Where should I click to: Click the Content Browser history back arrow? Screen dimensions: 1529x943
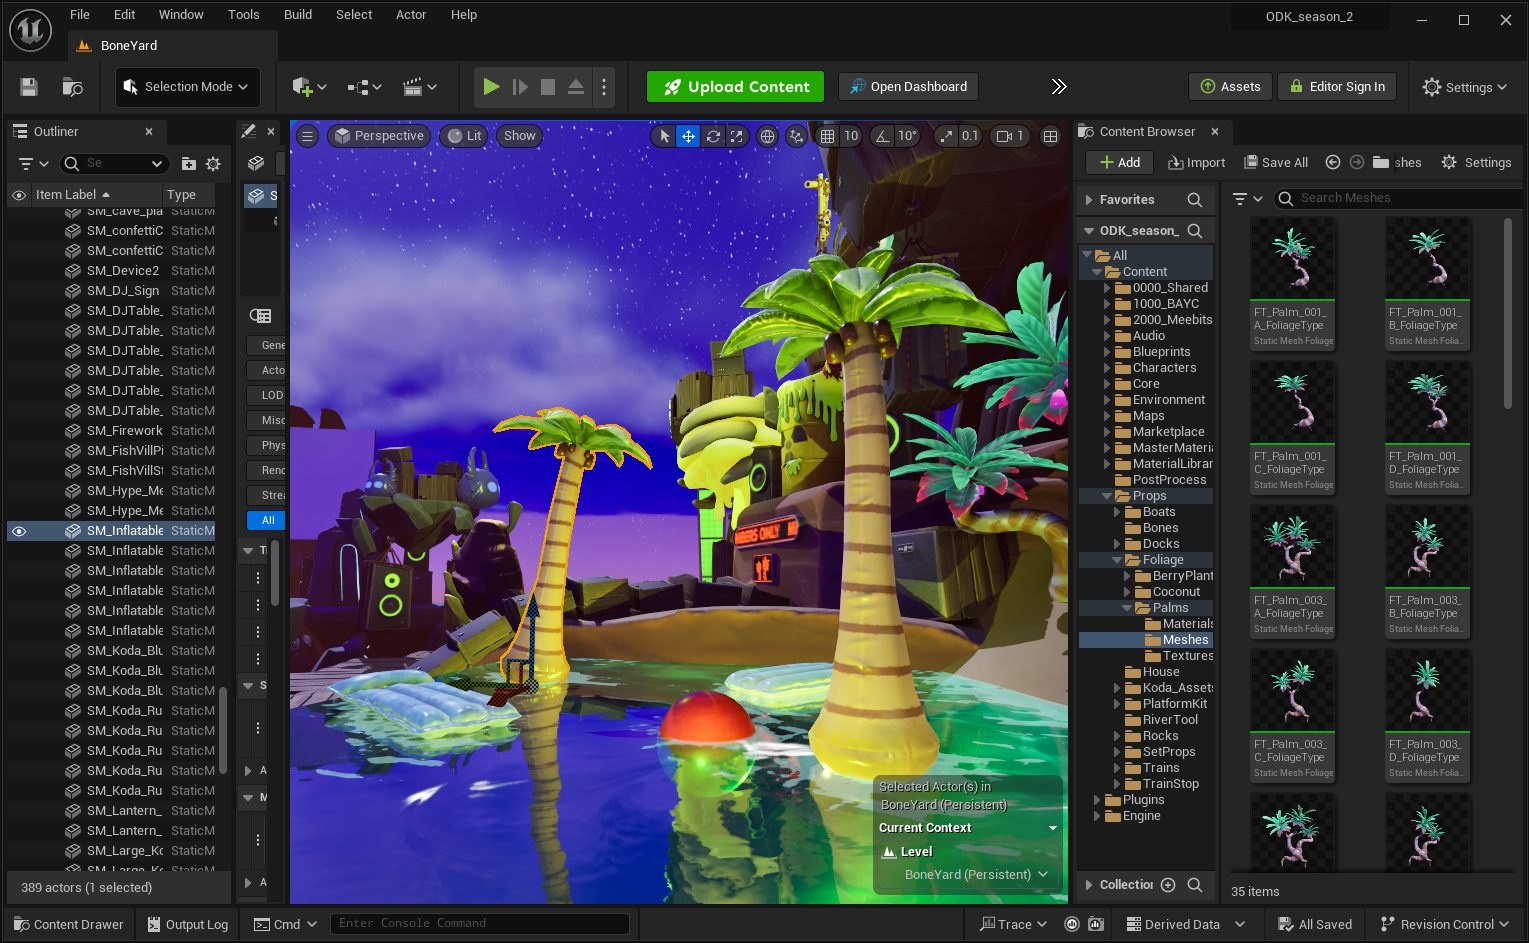click(1333, 162)
